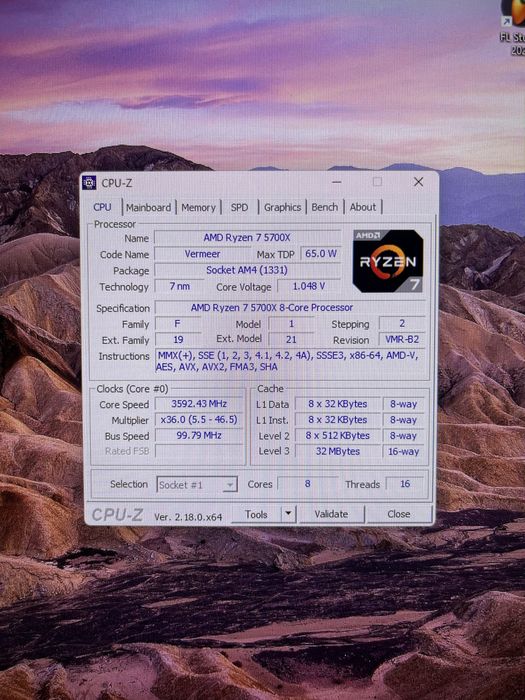Click the Package value Socket AM4 (1331)

[247, 270]
